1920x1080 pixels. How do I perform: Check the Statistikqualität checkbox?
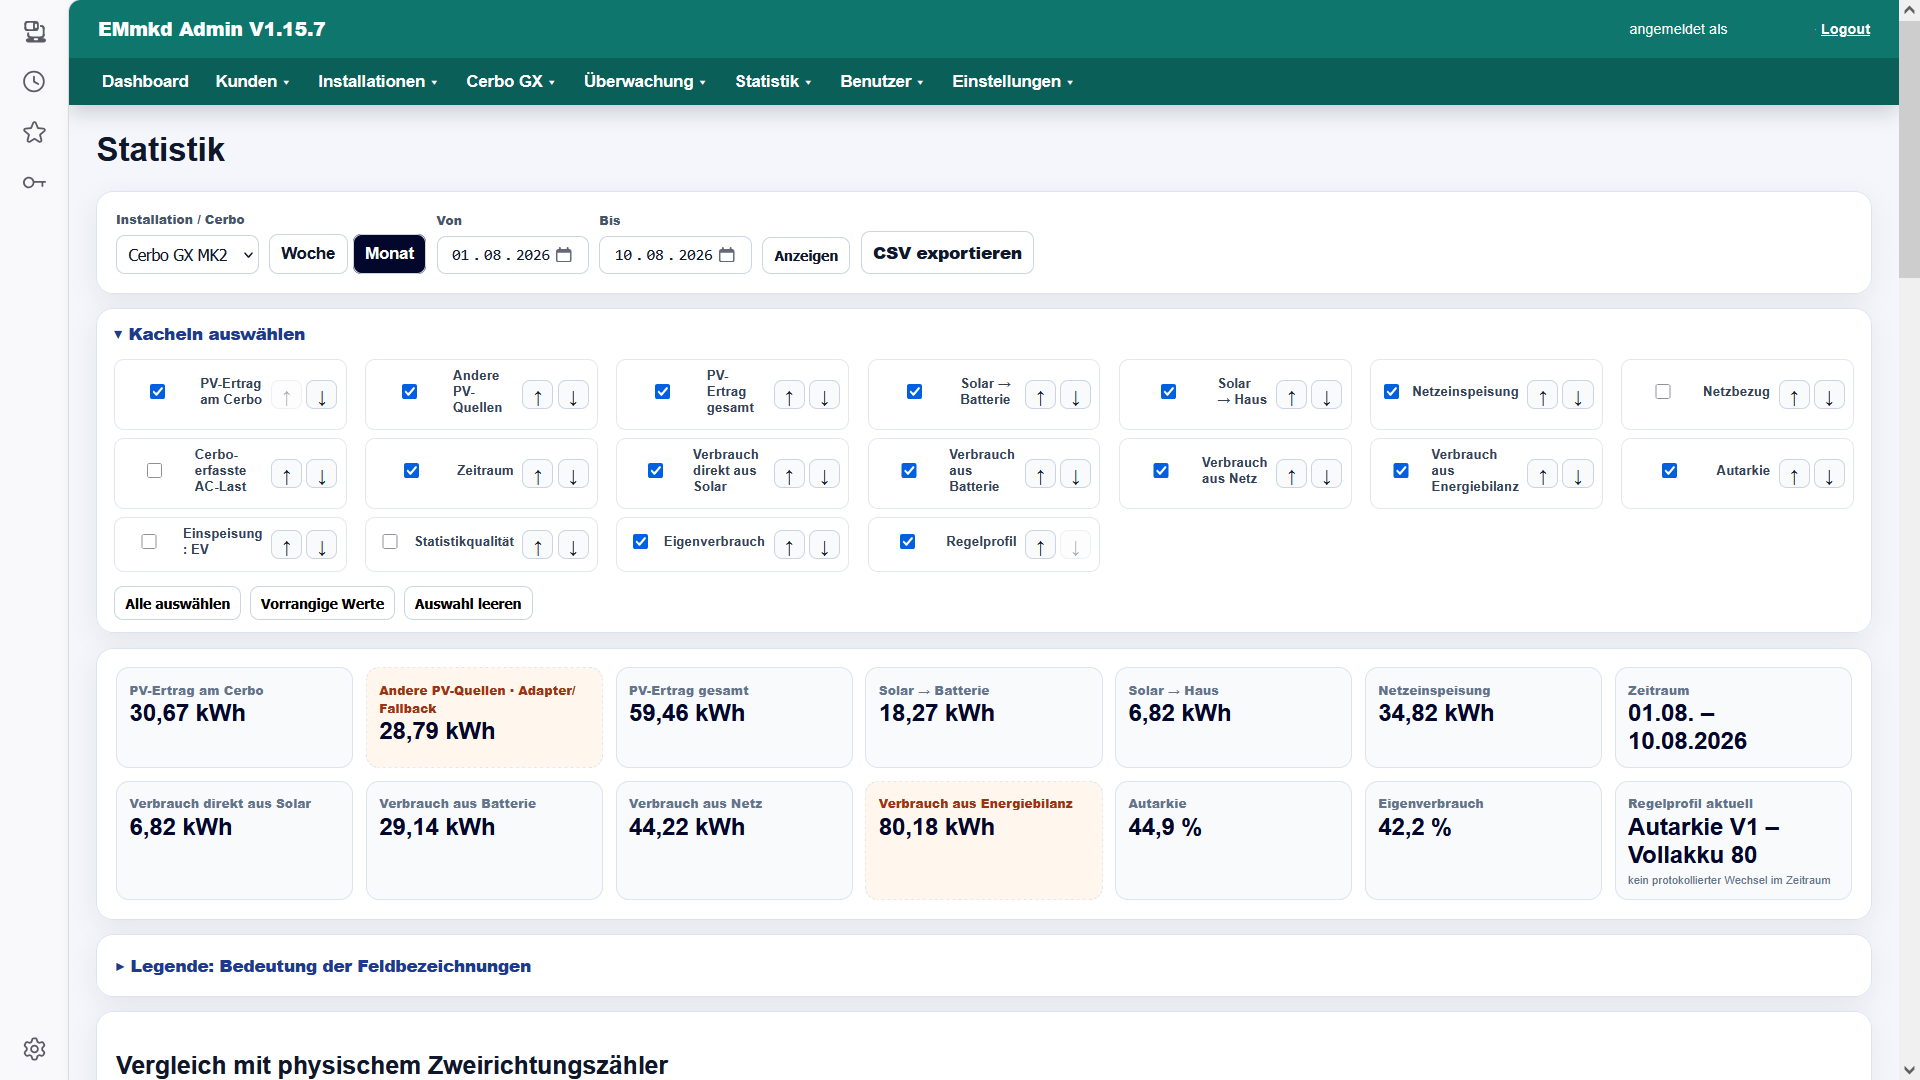tap(390, 541)
